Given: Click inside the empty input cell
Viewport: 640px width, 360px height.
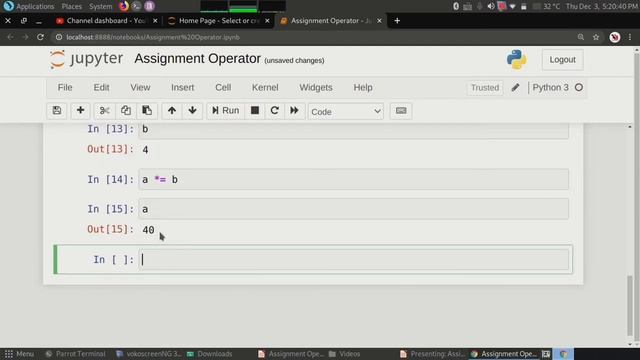Looking at the screenshot, I should (353, 260).
